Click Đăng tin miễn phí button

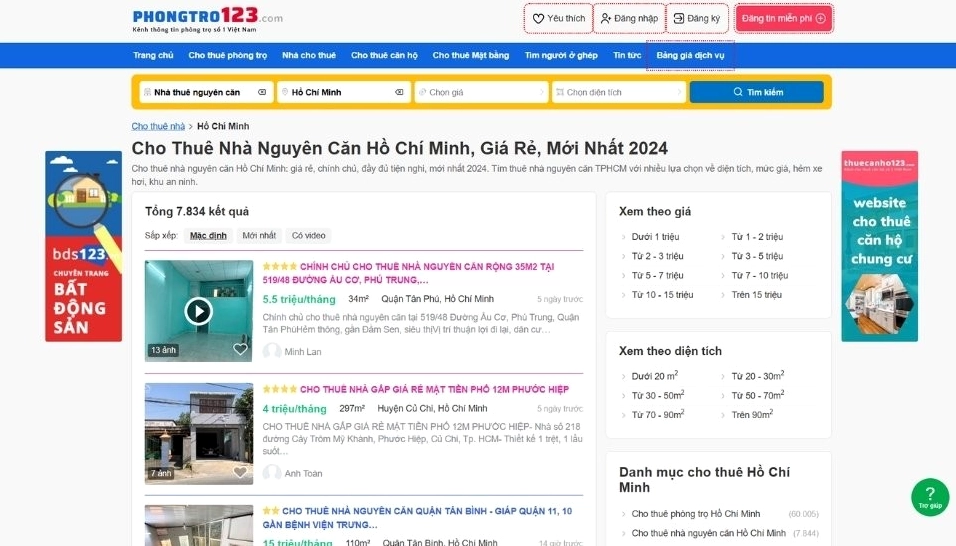coord(783,18)
